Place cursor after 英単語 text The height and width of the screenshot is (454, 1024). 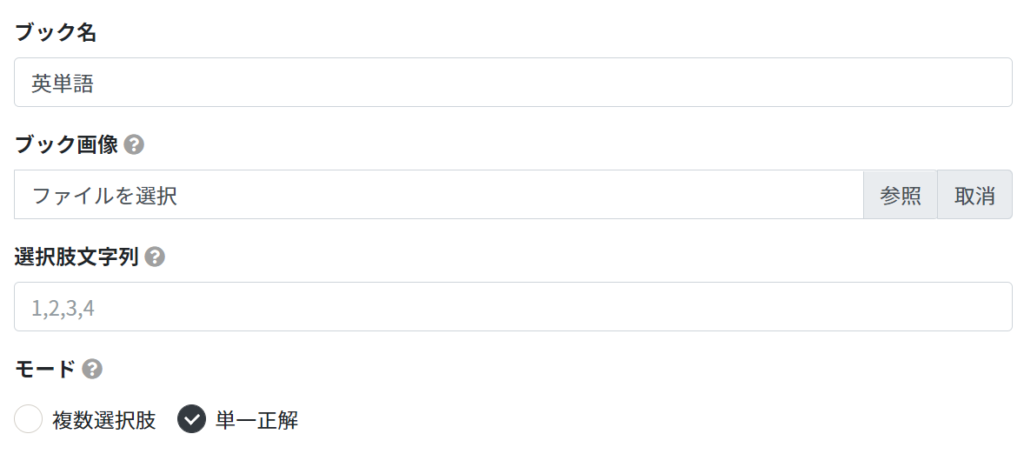(x=95, y=83)
